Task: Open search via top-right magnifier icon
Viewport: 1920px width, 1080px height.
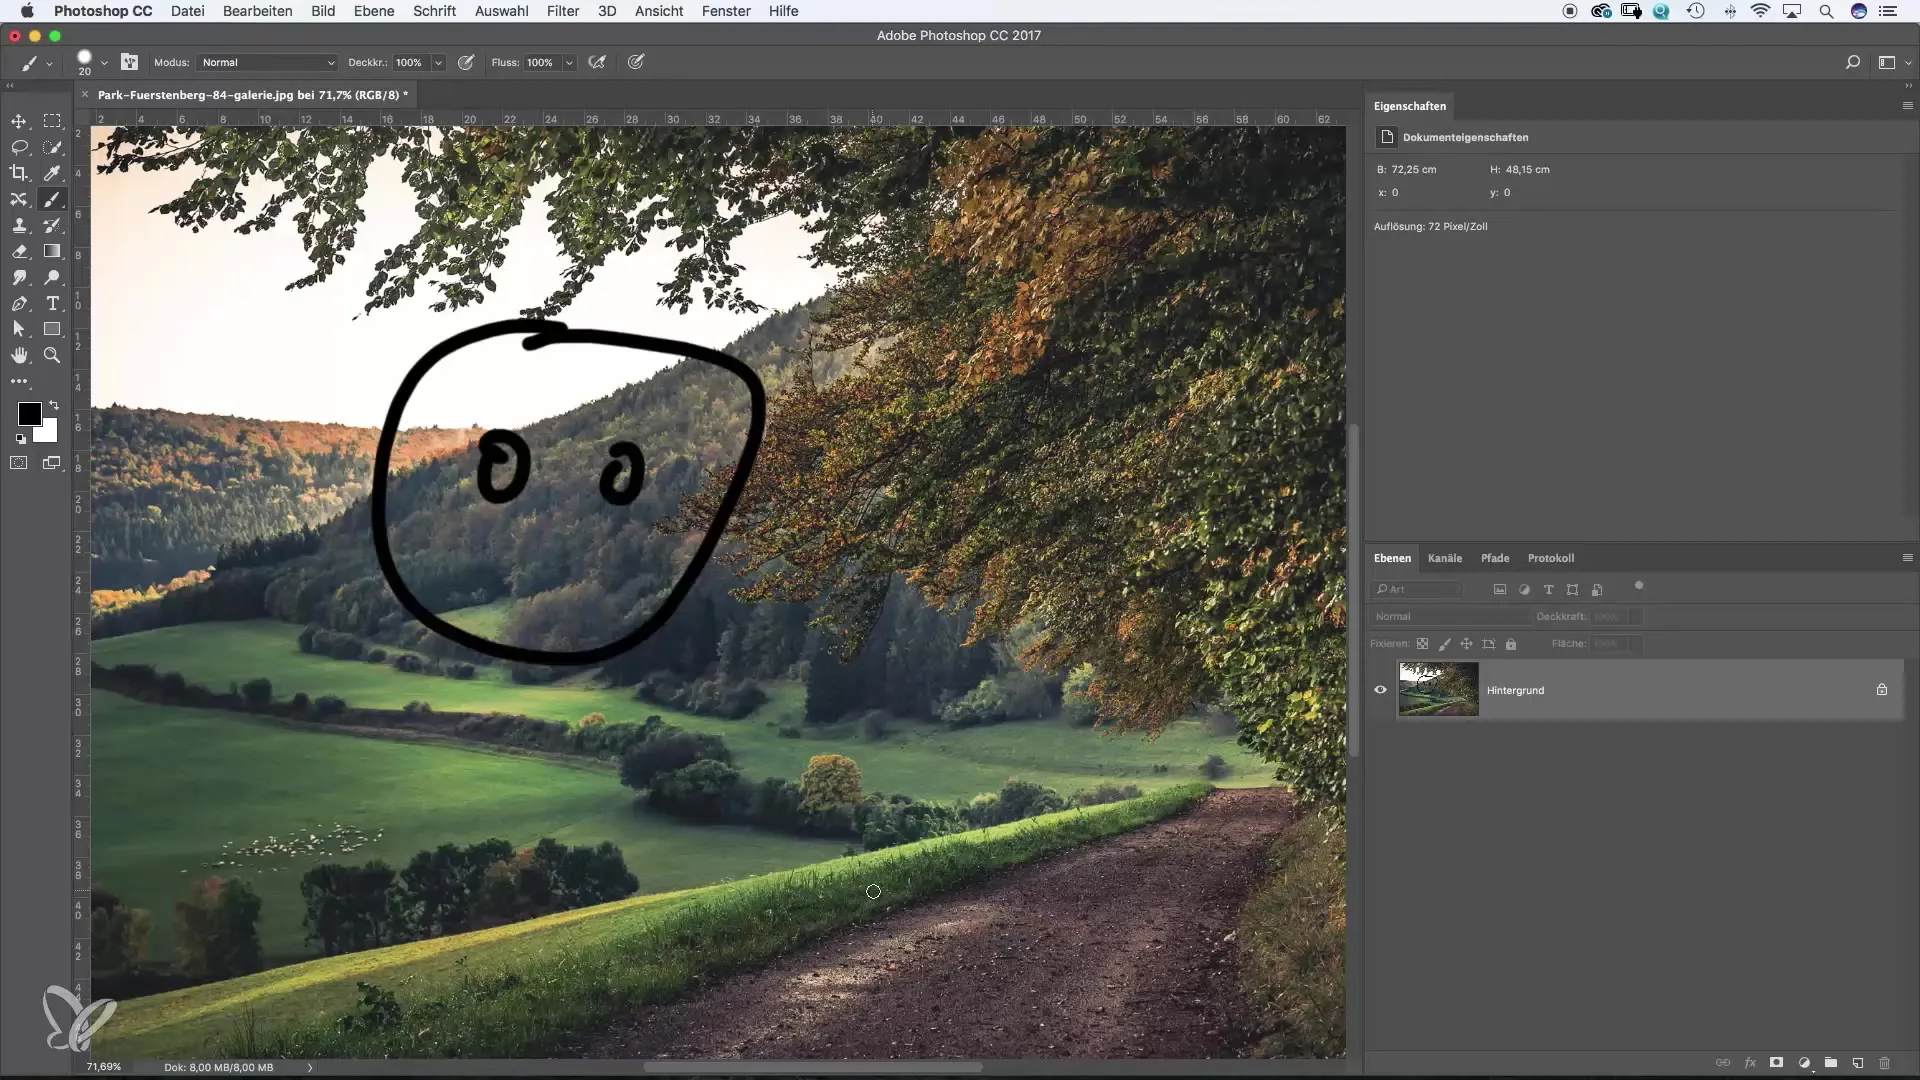Action: tap(1852, 62)
